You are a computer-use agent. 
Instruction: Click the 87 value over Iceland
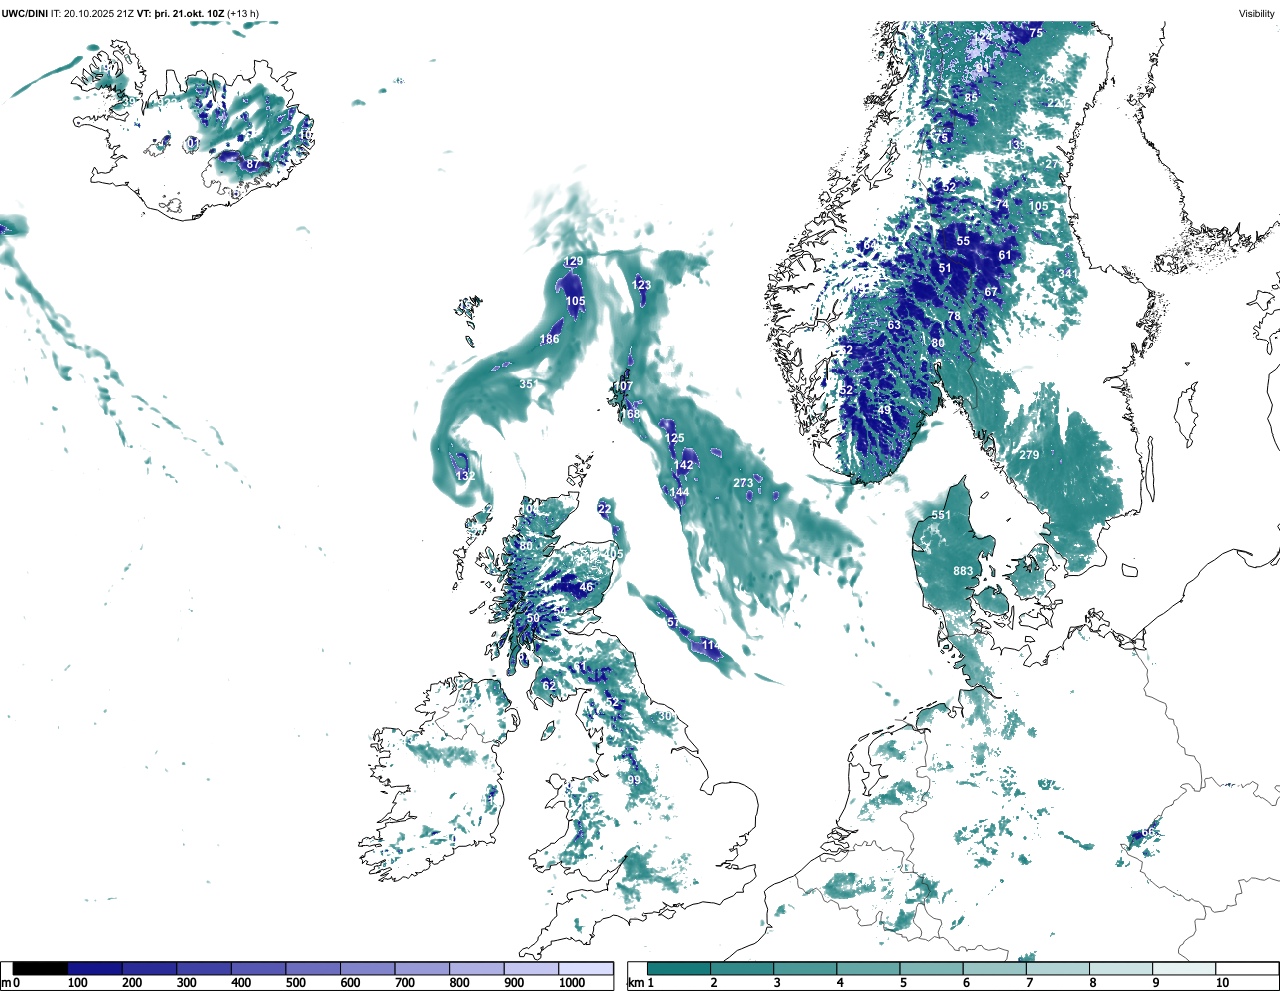pyautogui.click(x=253, y=164)
